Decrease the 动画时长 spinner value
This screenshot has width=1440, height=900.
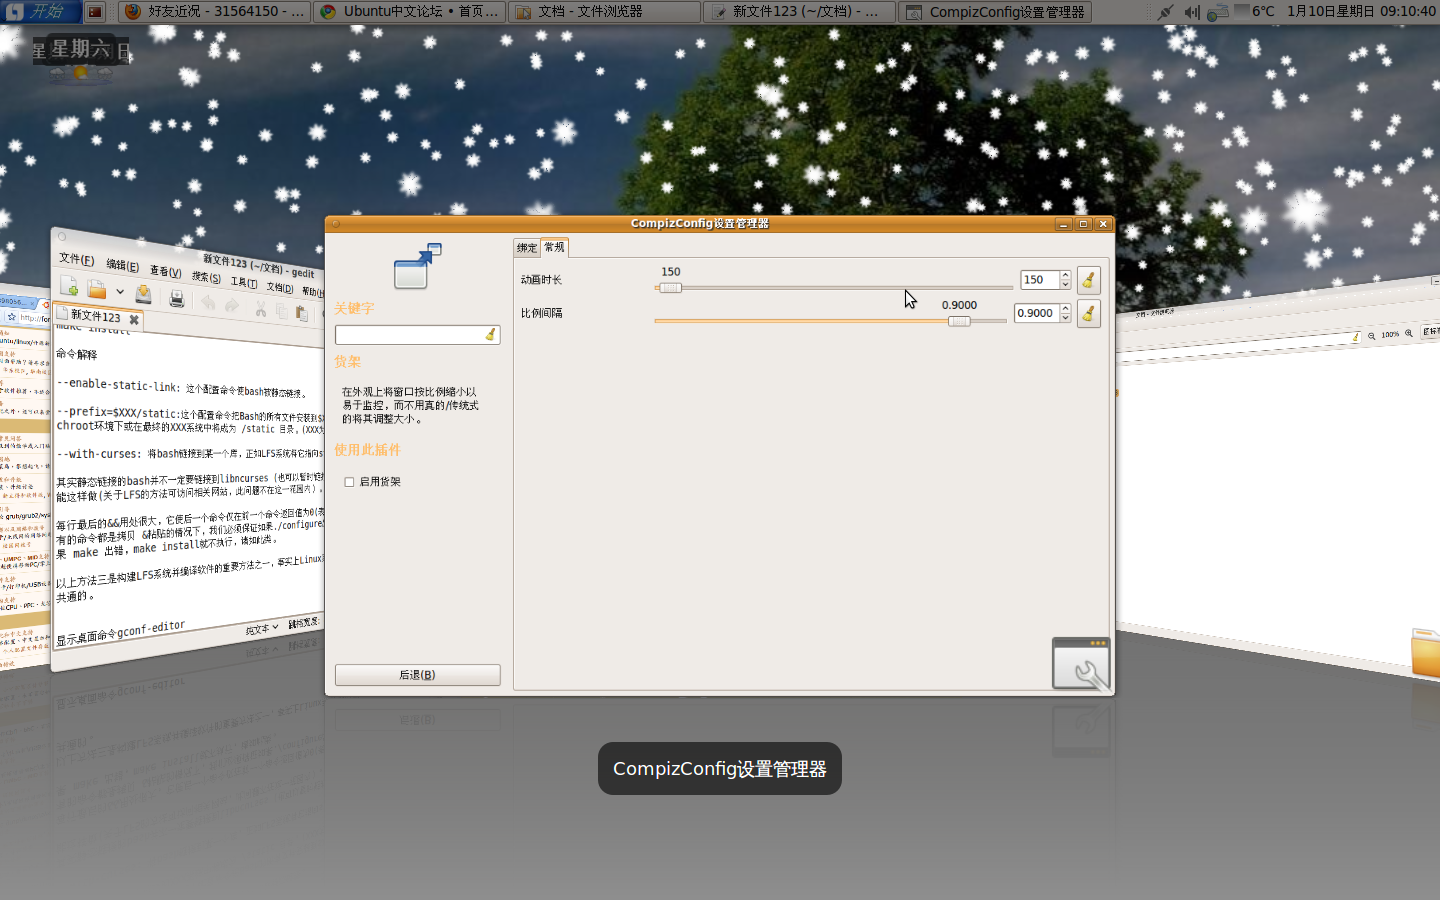1066,285
